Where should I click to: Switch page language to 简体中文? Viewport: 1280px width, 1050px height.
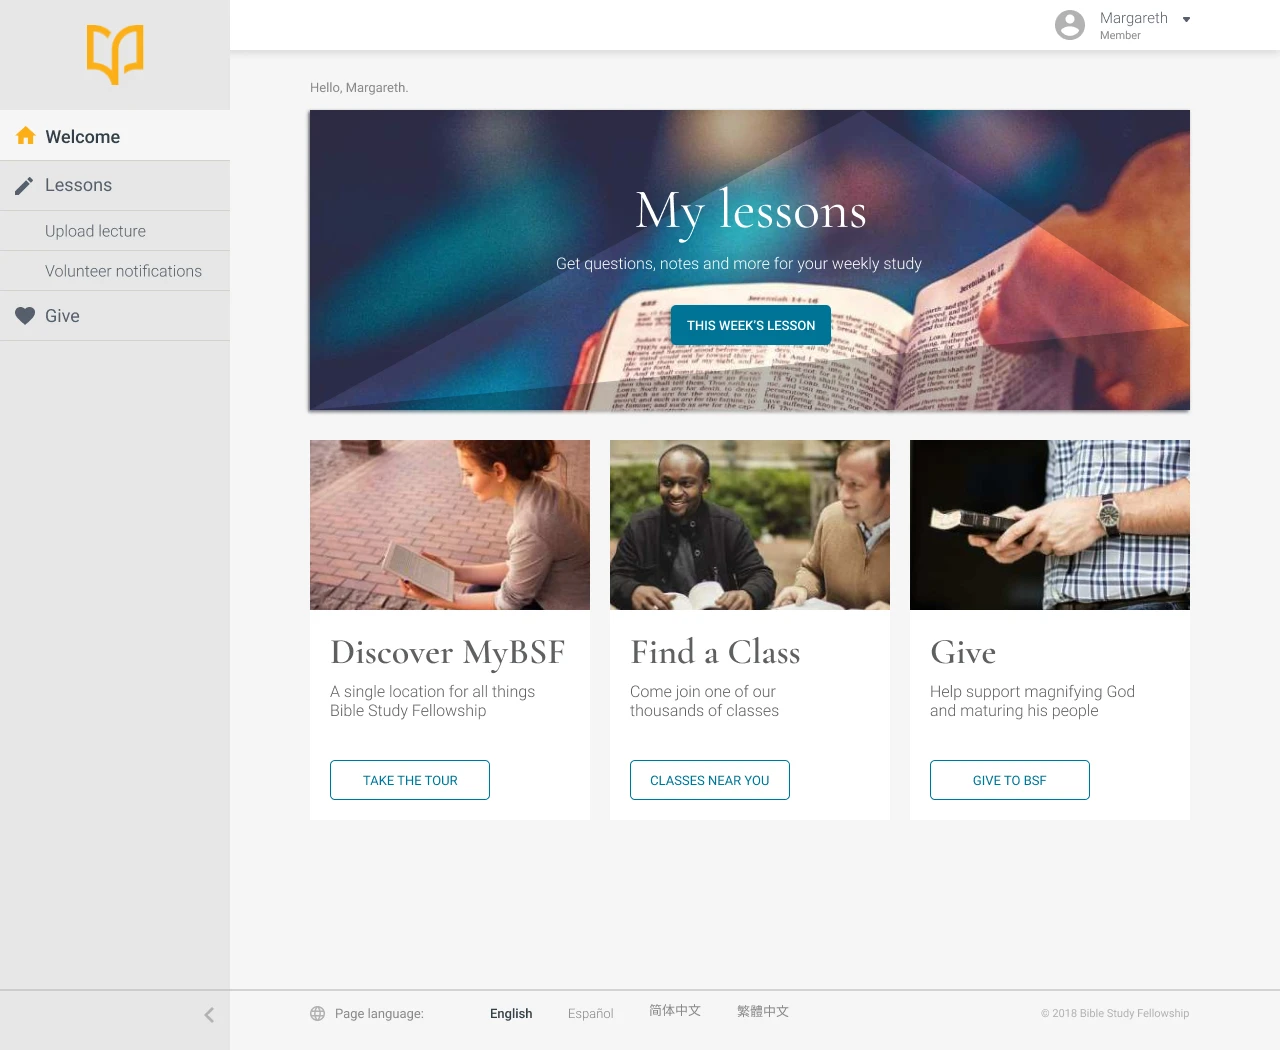tap(675, 1011)
